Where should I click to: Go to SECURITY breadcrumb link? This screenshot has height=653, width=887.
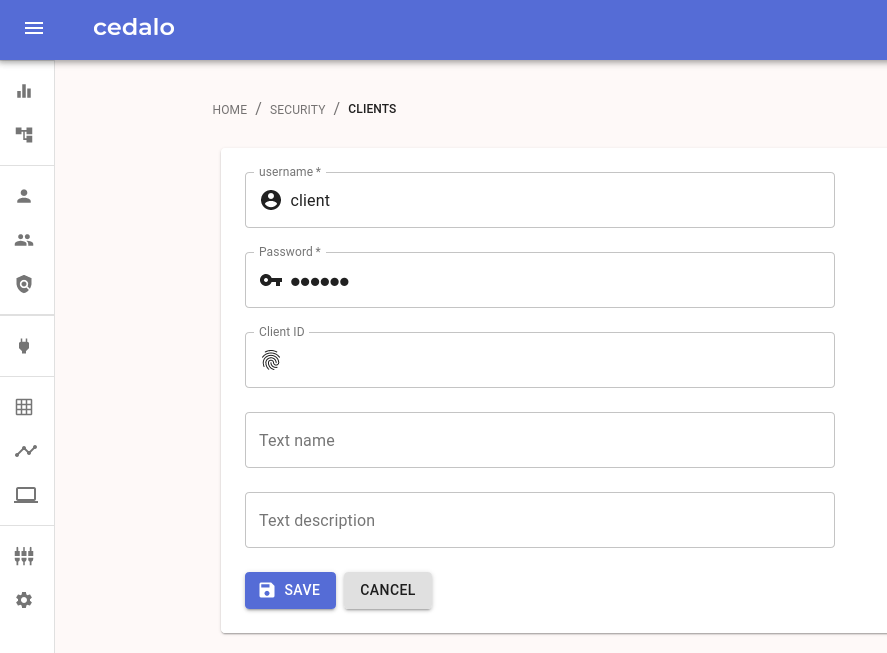[298, 109]
